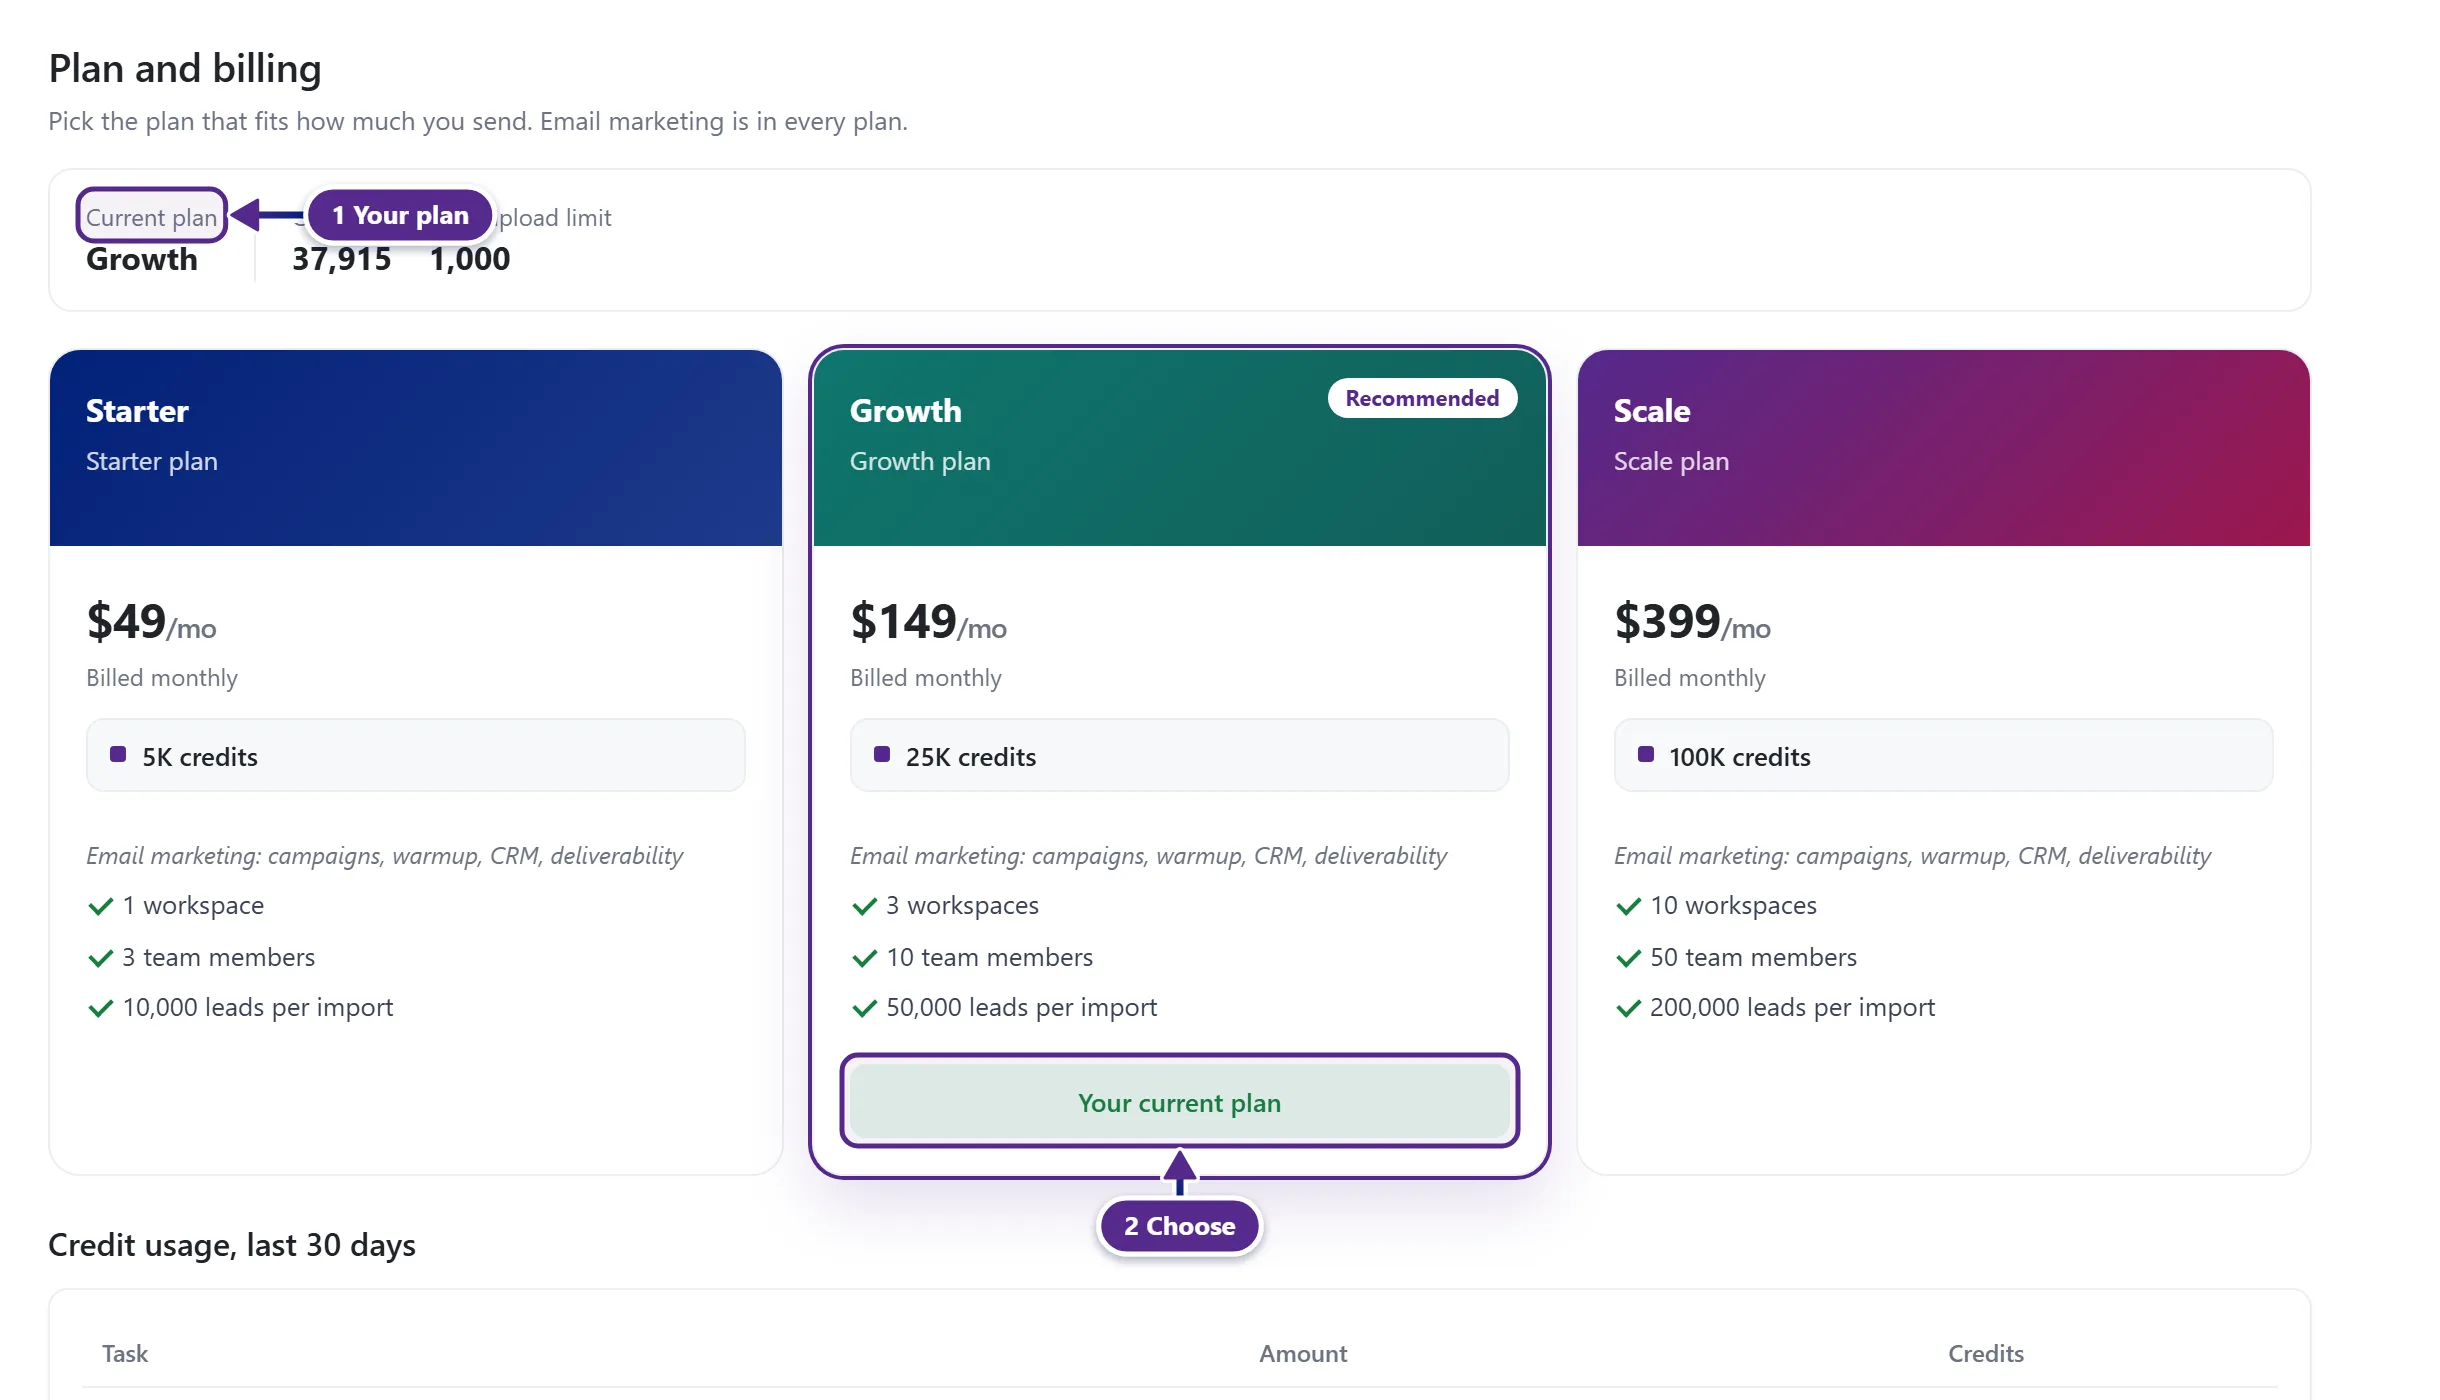Click purple square icon beside 100K credits
Image resolution: width=2440 pixels, height=1400 pixels.
pos(1646,754)
